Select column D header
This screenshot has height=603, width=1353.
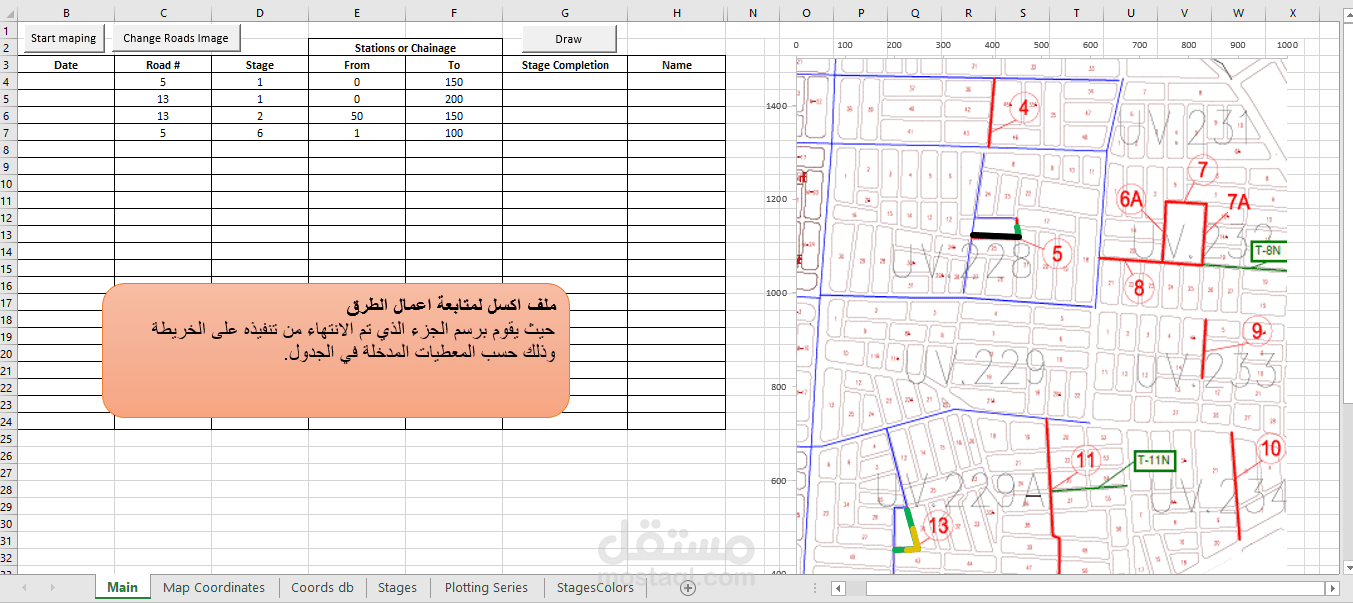(260, 13)
